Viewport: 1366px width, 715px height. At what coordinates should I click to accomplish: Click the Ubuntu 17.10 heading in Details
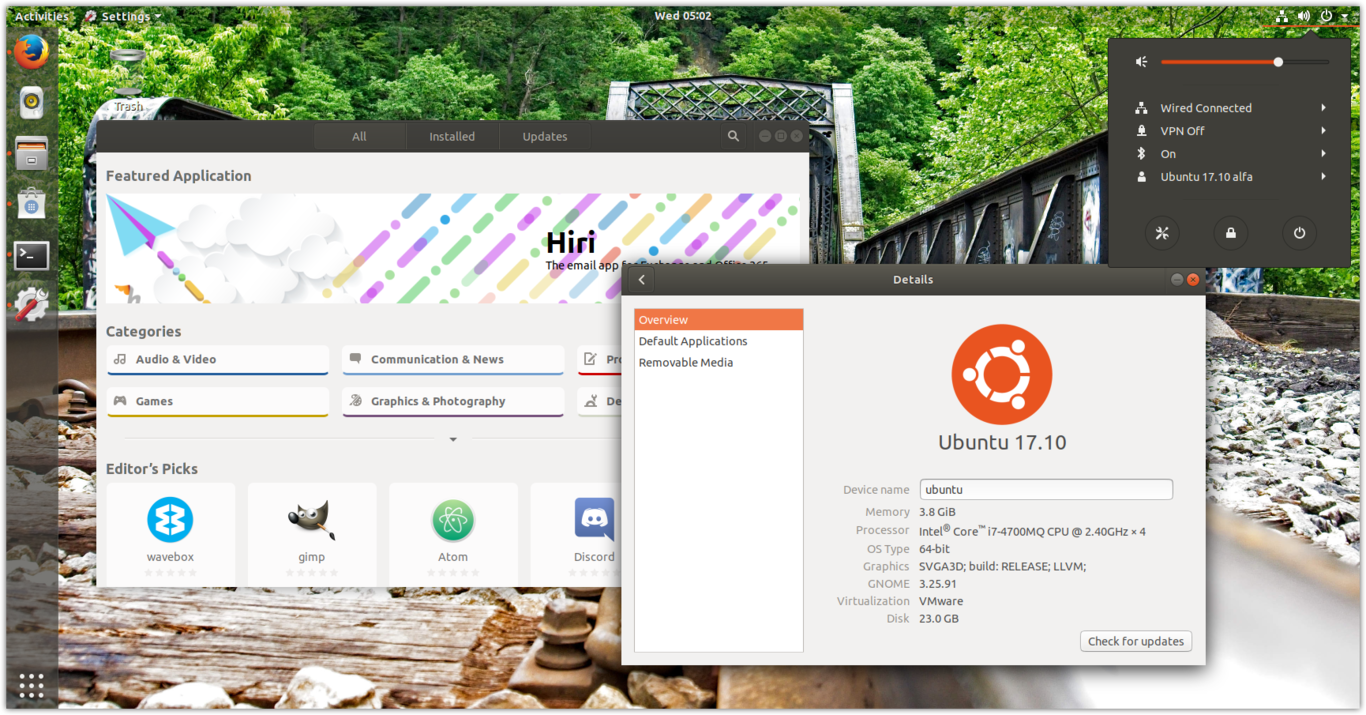pos(1002,442)
